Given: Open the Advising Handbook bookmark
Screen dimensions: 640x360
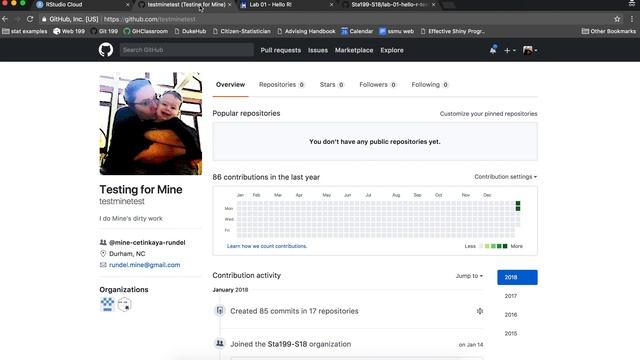Looking at the screenshot, I should pos(306,31).
